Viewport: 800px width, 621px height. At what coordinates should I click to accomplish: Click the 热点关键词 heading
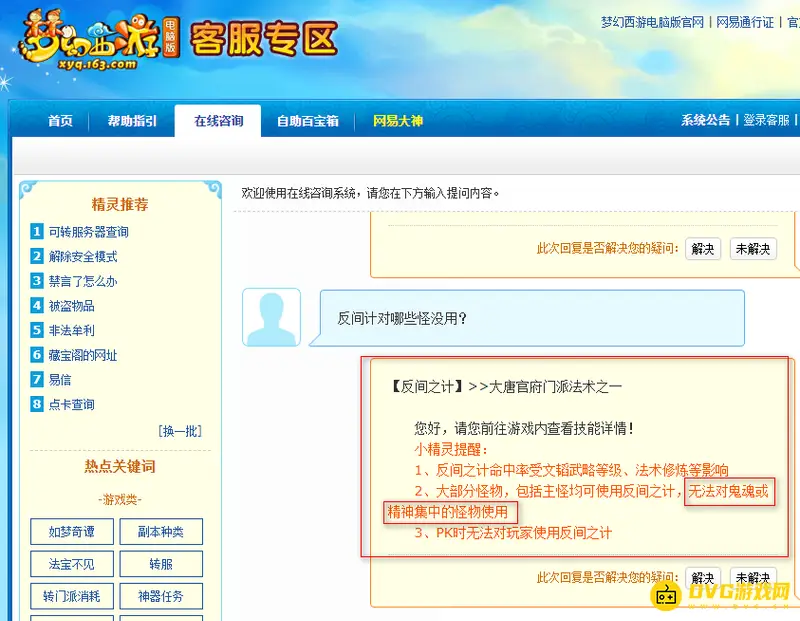[120, 466]
